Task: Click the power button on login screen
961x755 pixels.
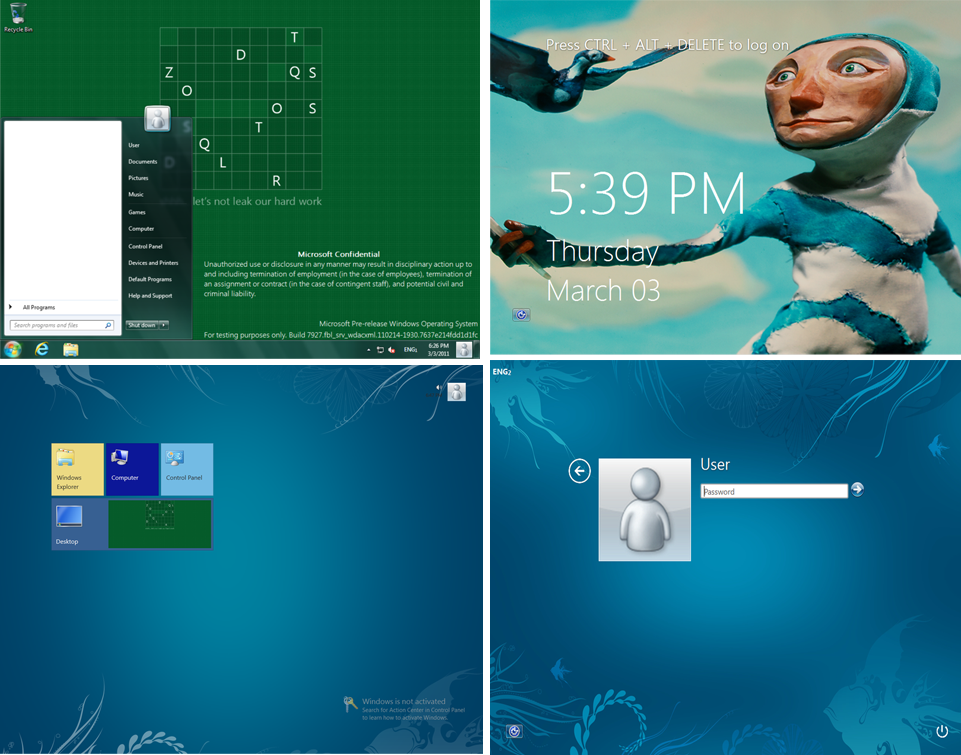Action: coord(942,731)
